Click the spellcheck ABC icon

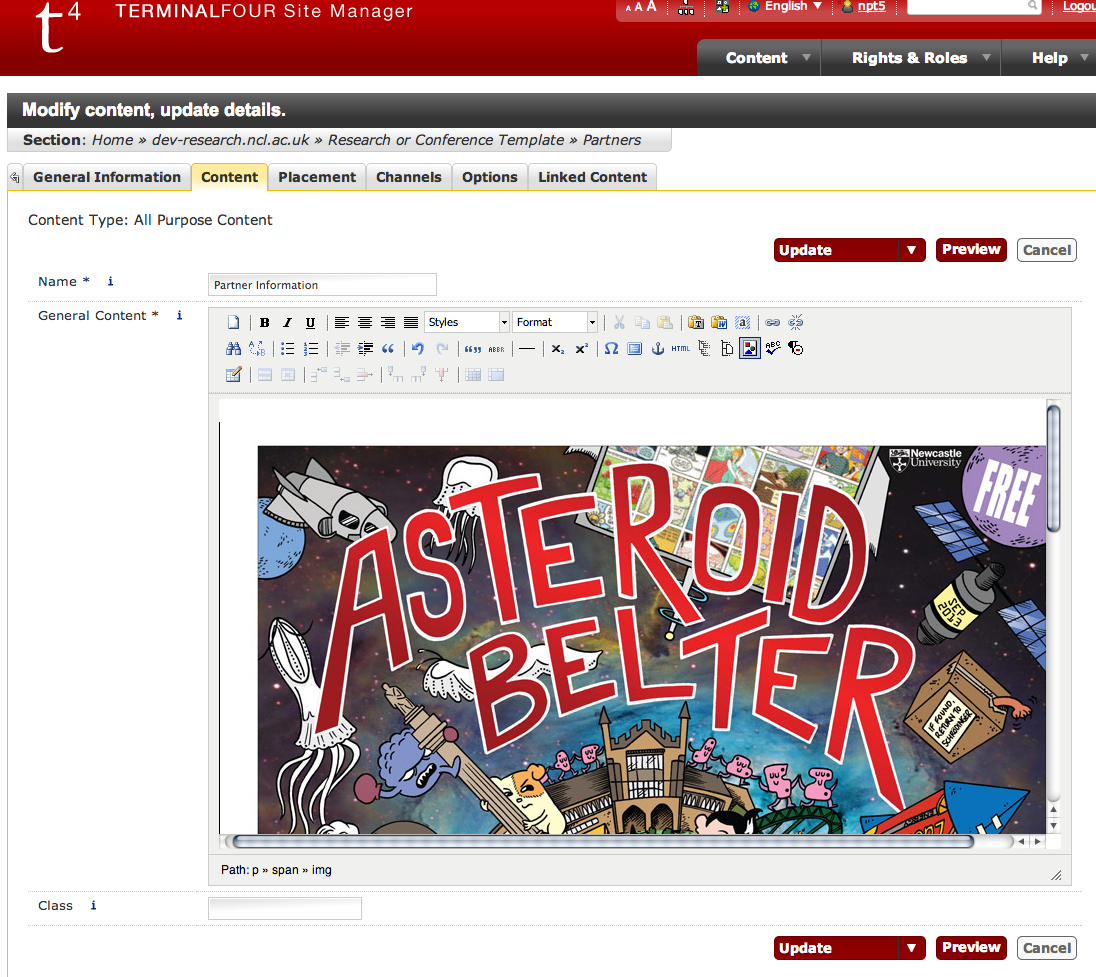(x=773, y=348)
